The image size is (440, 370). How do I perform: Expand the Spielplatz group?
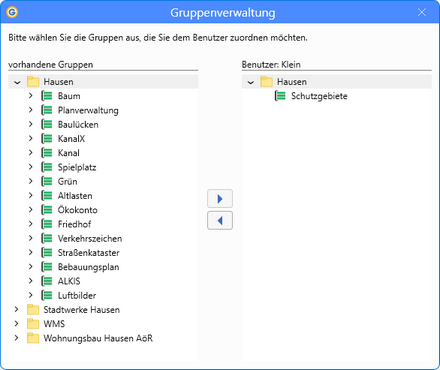[x=31, y=167]
